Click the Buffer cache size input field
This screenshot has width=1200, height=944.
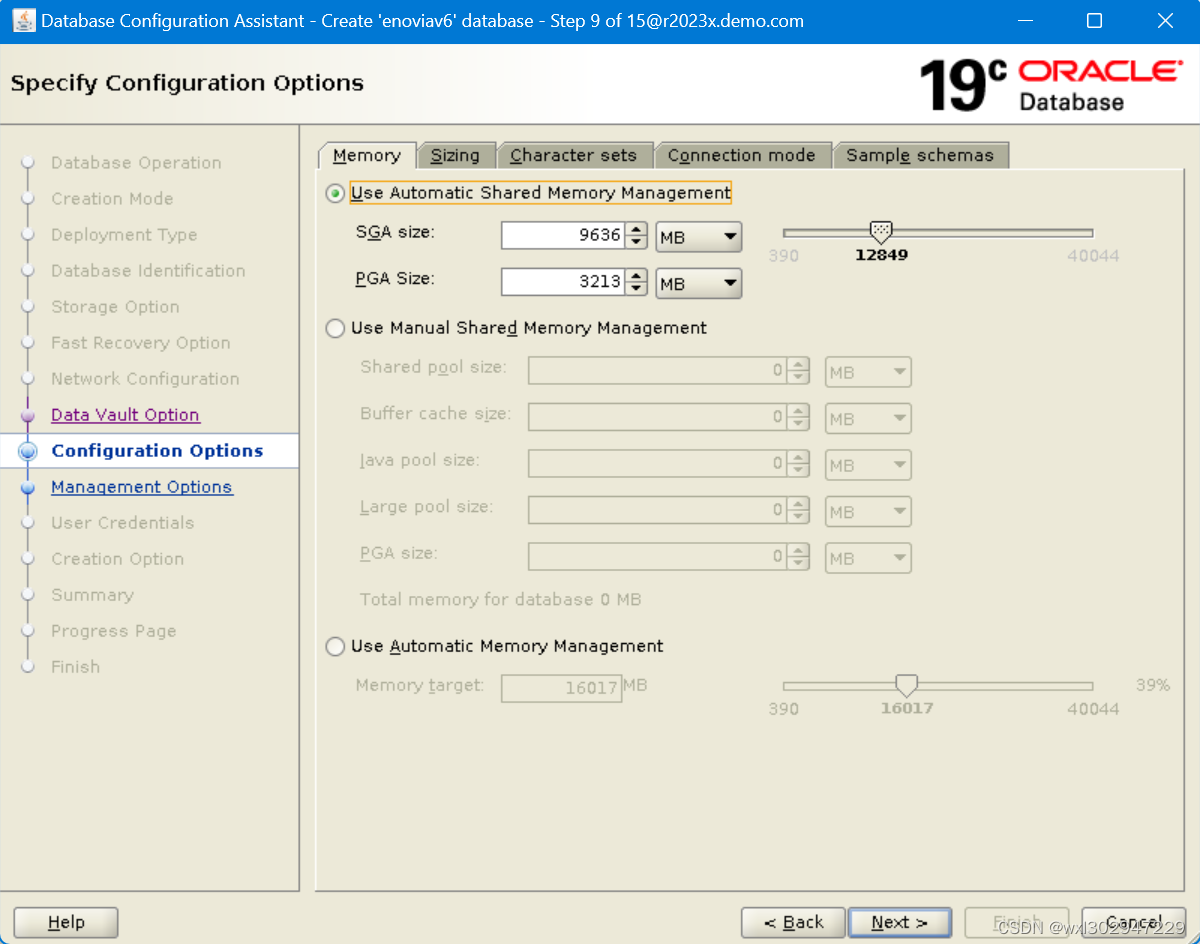657,417
